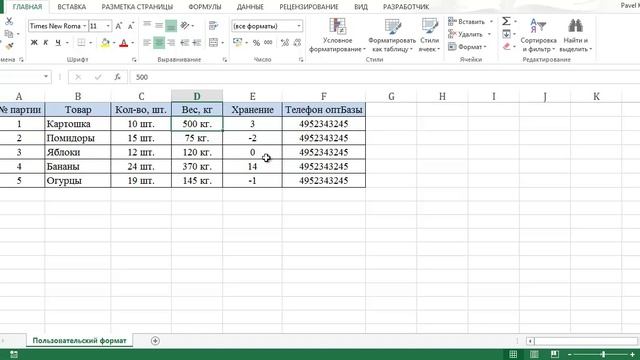Select Пользовательский формат sheet tab
This screenshot has width=640, height=360.
[80, 340]
